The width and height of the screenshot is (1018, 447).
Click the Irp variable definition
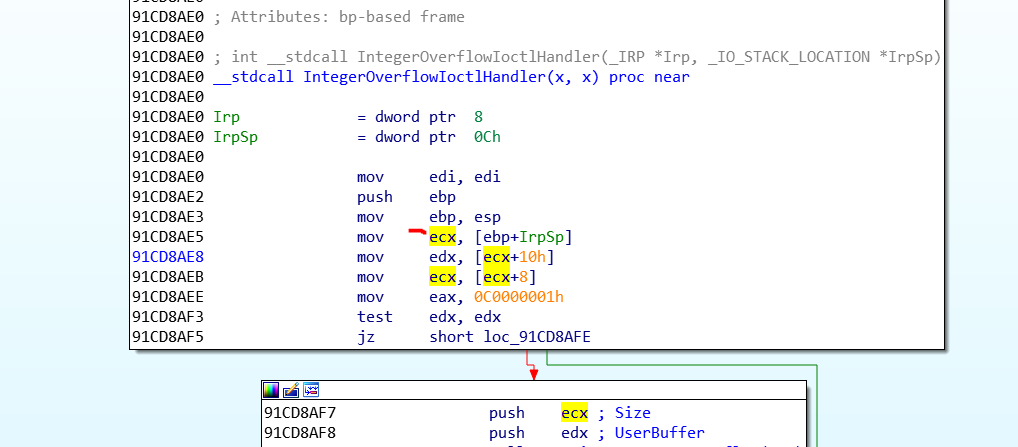225,117
